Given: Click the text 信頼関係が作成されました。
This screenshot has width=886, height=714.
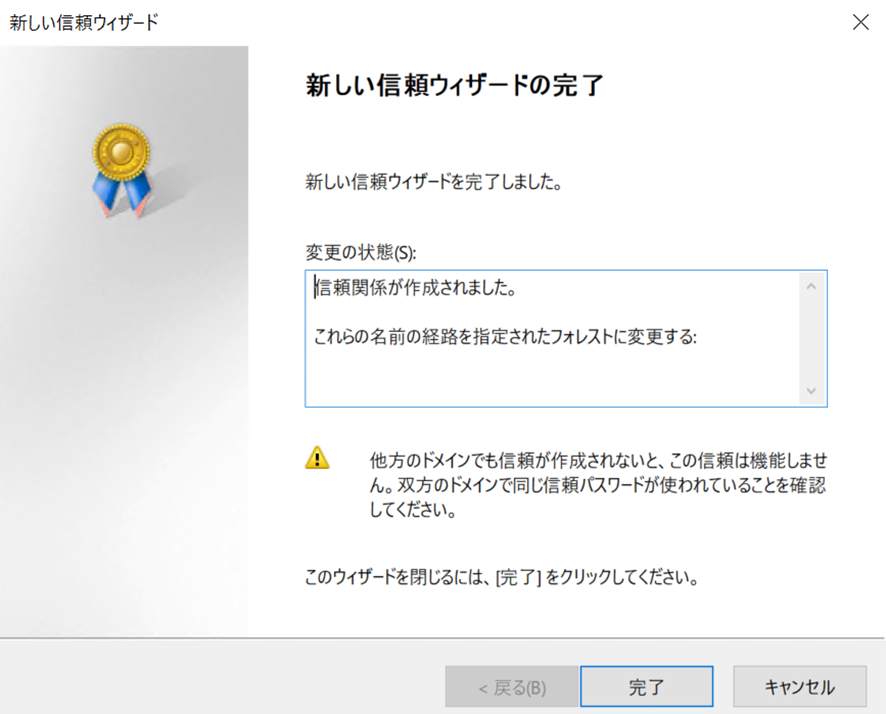Looking at the screenshot, I should click(415, 288).
